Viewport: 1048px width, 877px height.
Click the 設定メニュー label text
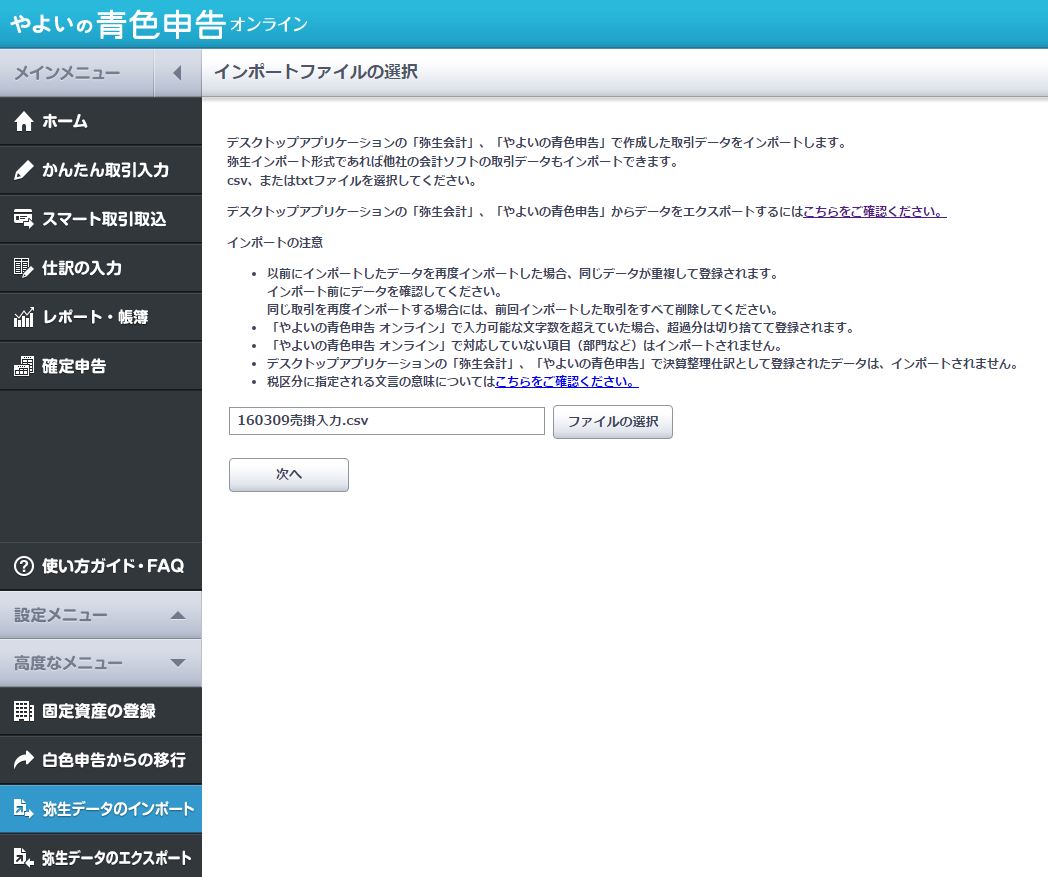pyautogui.click(x=61, y=615)
